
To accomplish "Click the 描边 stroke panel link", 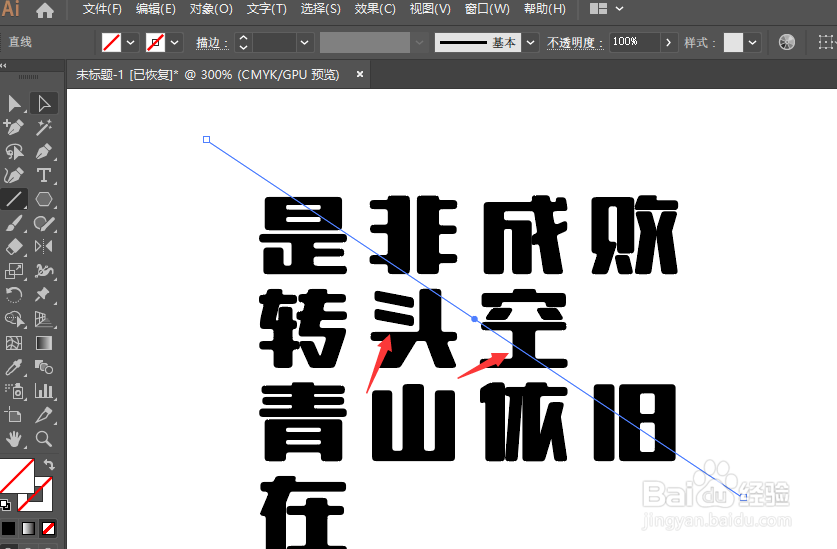I will coord(212,43).
